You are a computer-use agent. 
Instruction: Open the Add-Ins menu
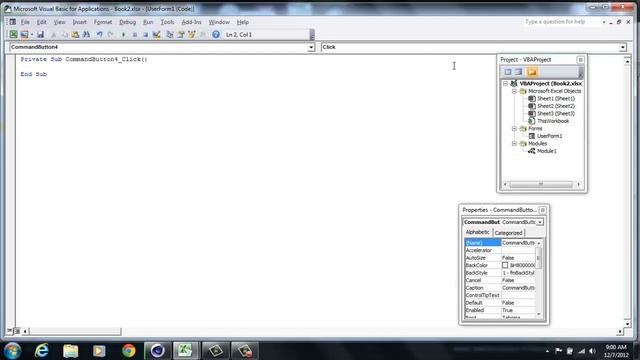click(x=191, y=22)
